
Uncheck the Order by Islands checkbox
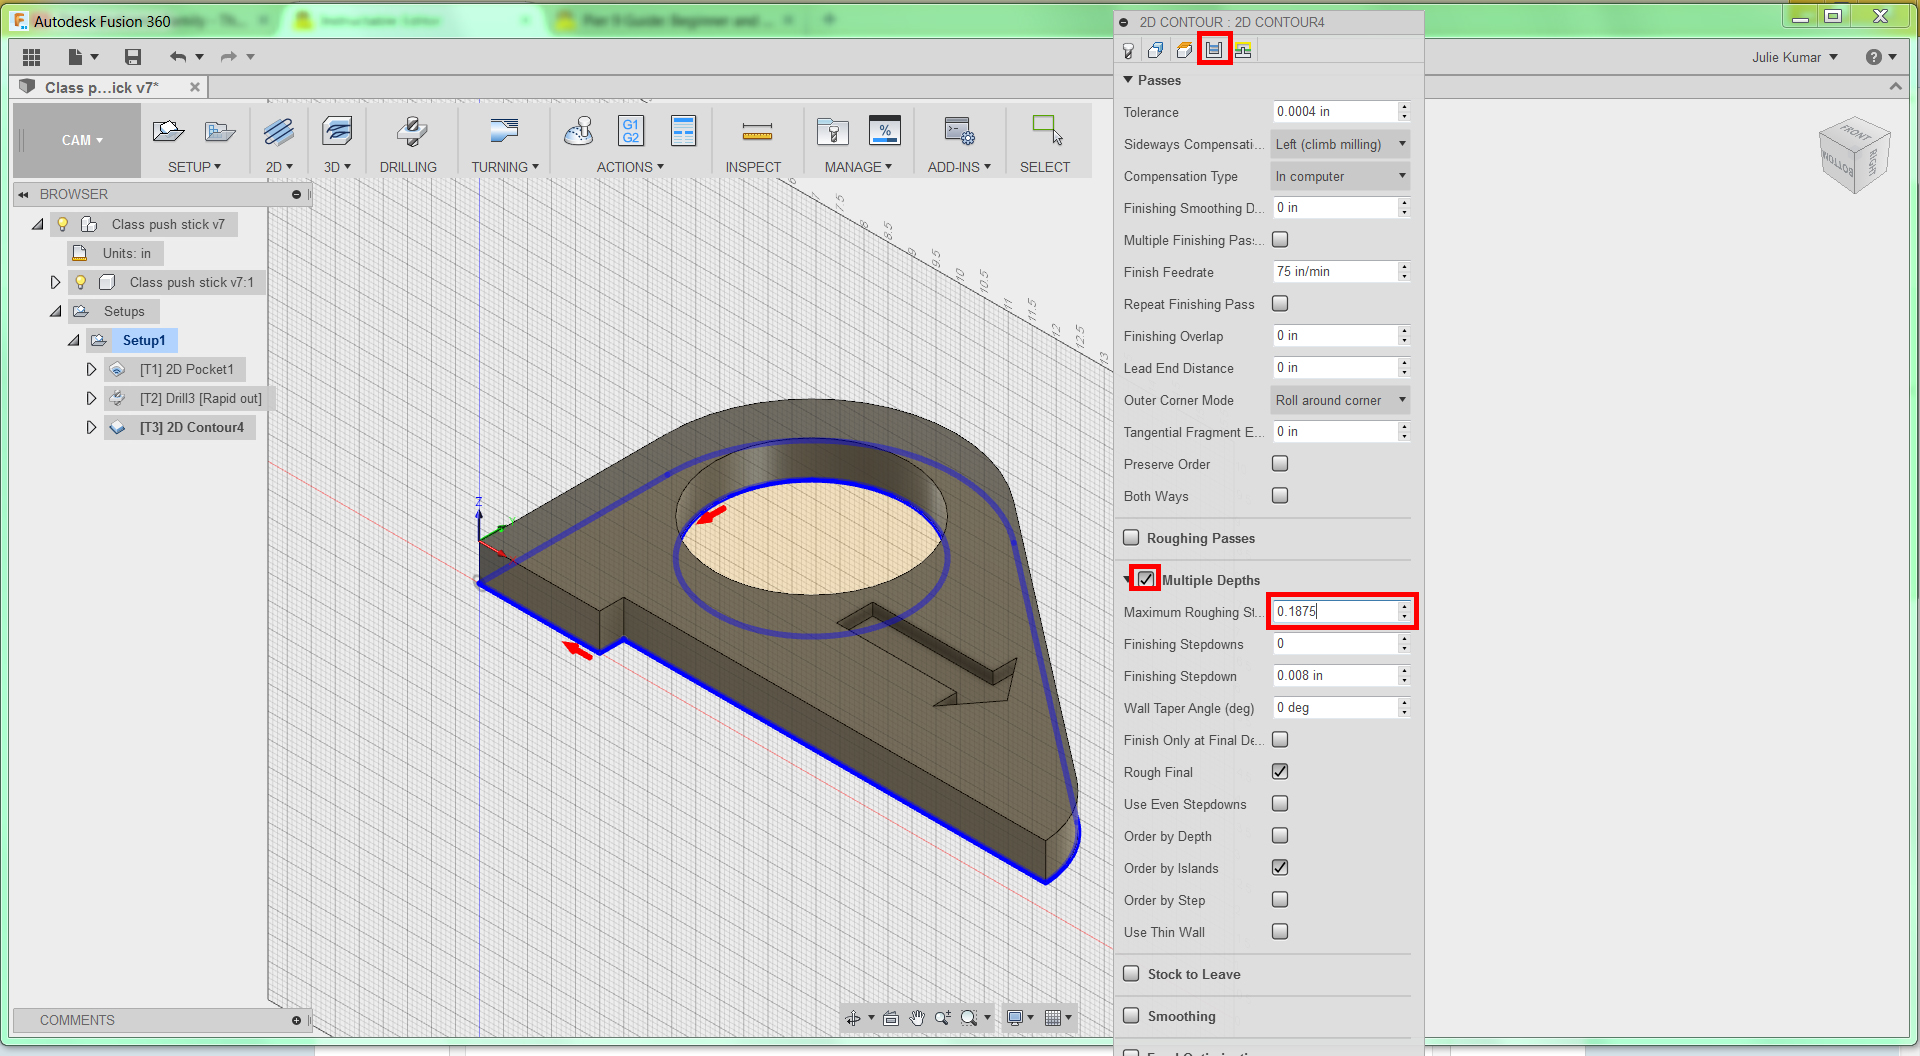[x=1280, y=868]
